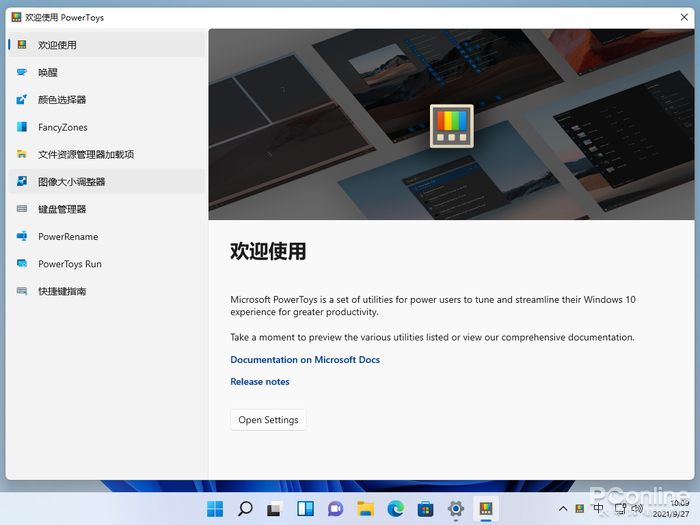700x525 pixels.
Task: Click the 文件资源管理器加载项 folder icon
Action: click(x=22, y=154)
